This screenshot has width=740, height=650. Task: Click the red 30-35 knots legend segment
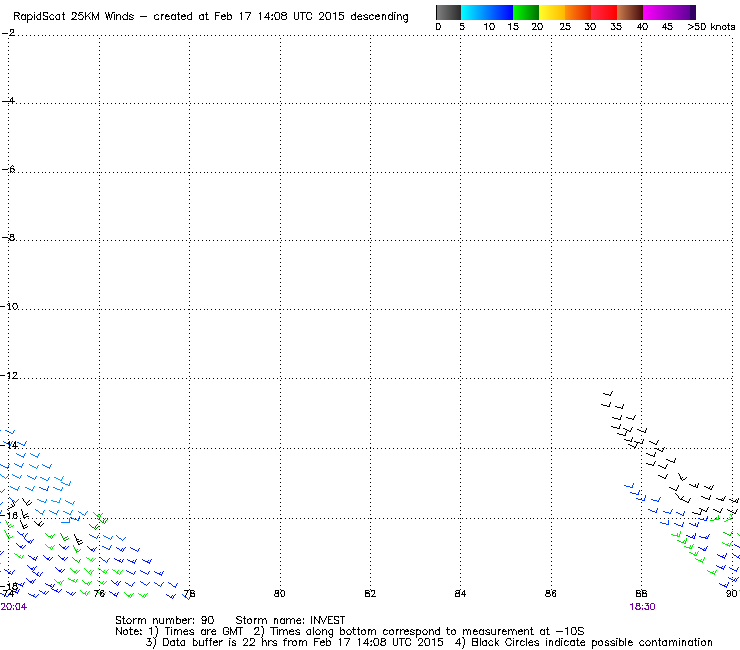[604, 12]
